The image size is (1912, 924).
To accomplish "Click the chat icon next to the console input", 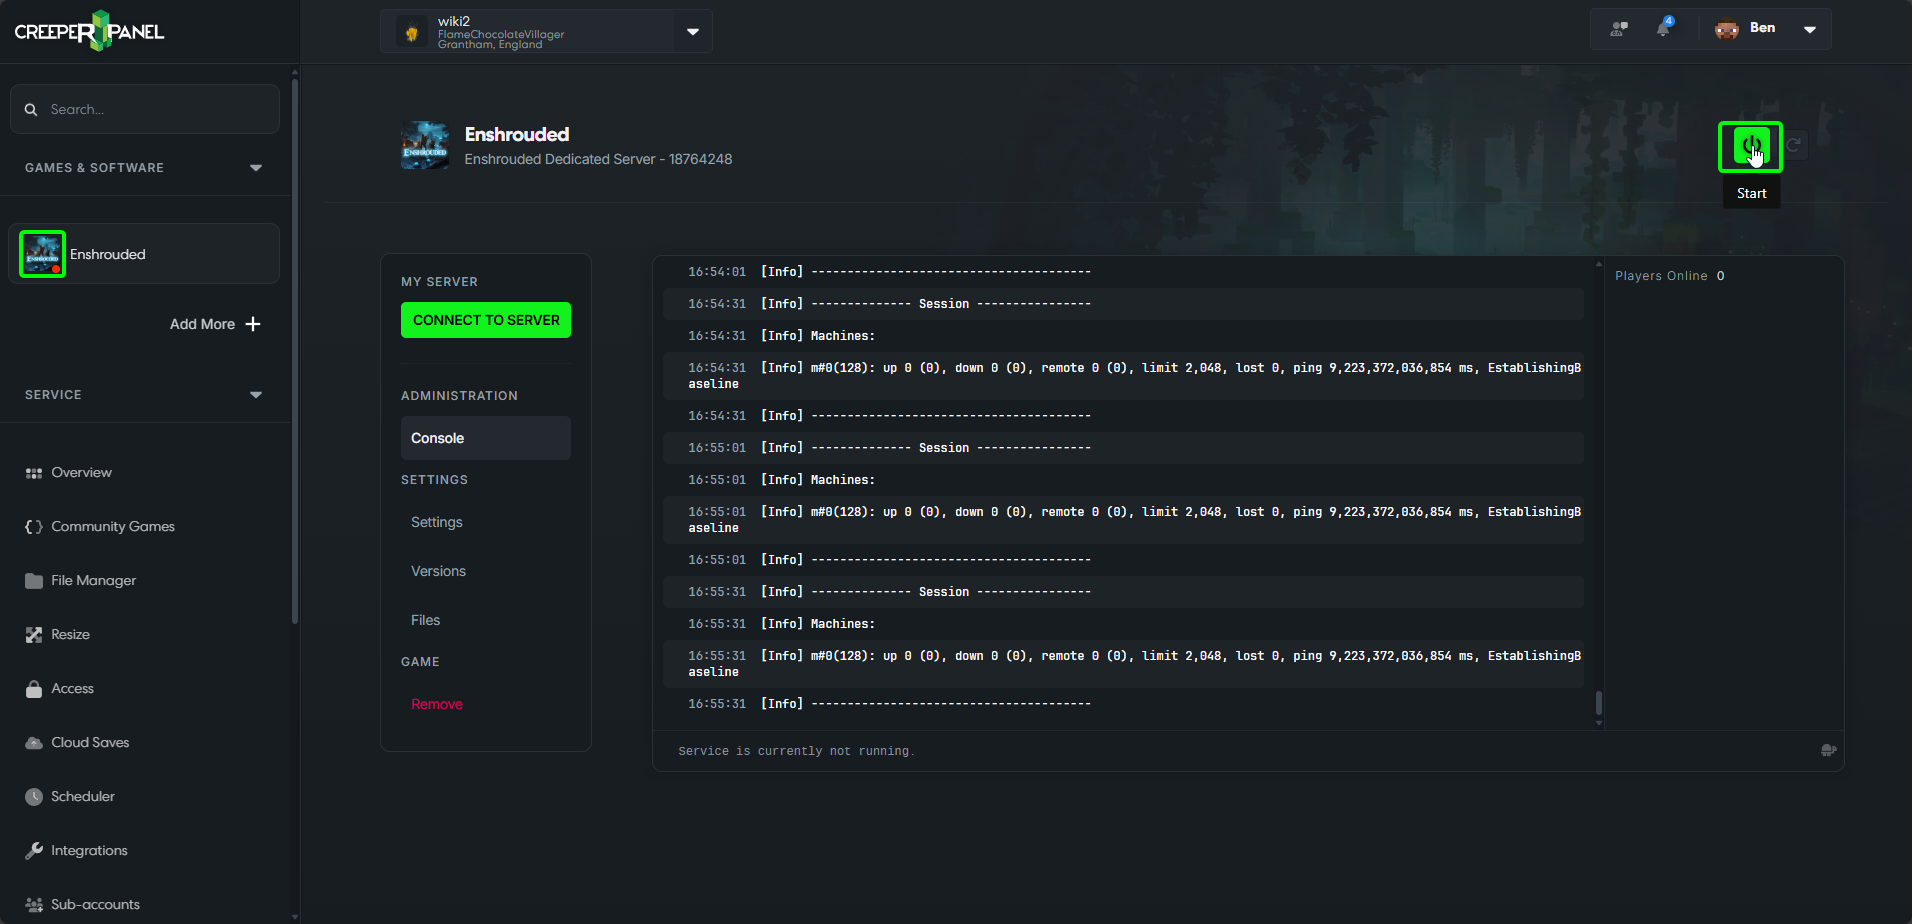I will (1829, 750).
